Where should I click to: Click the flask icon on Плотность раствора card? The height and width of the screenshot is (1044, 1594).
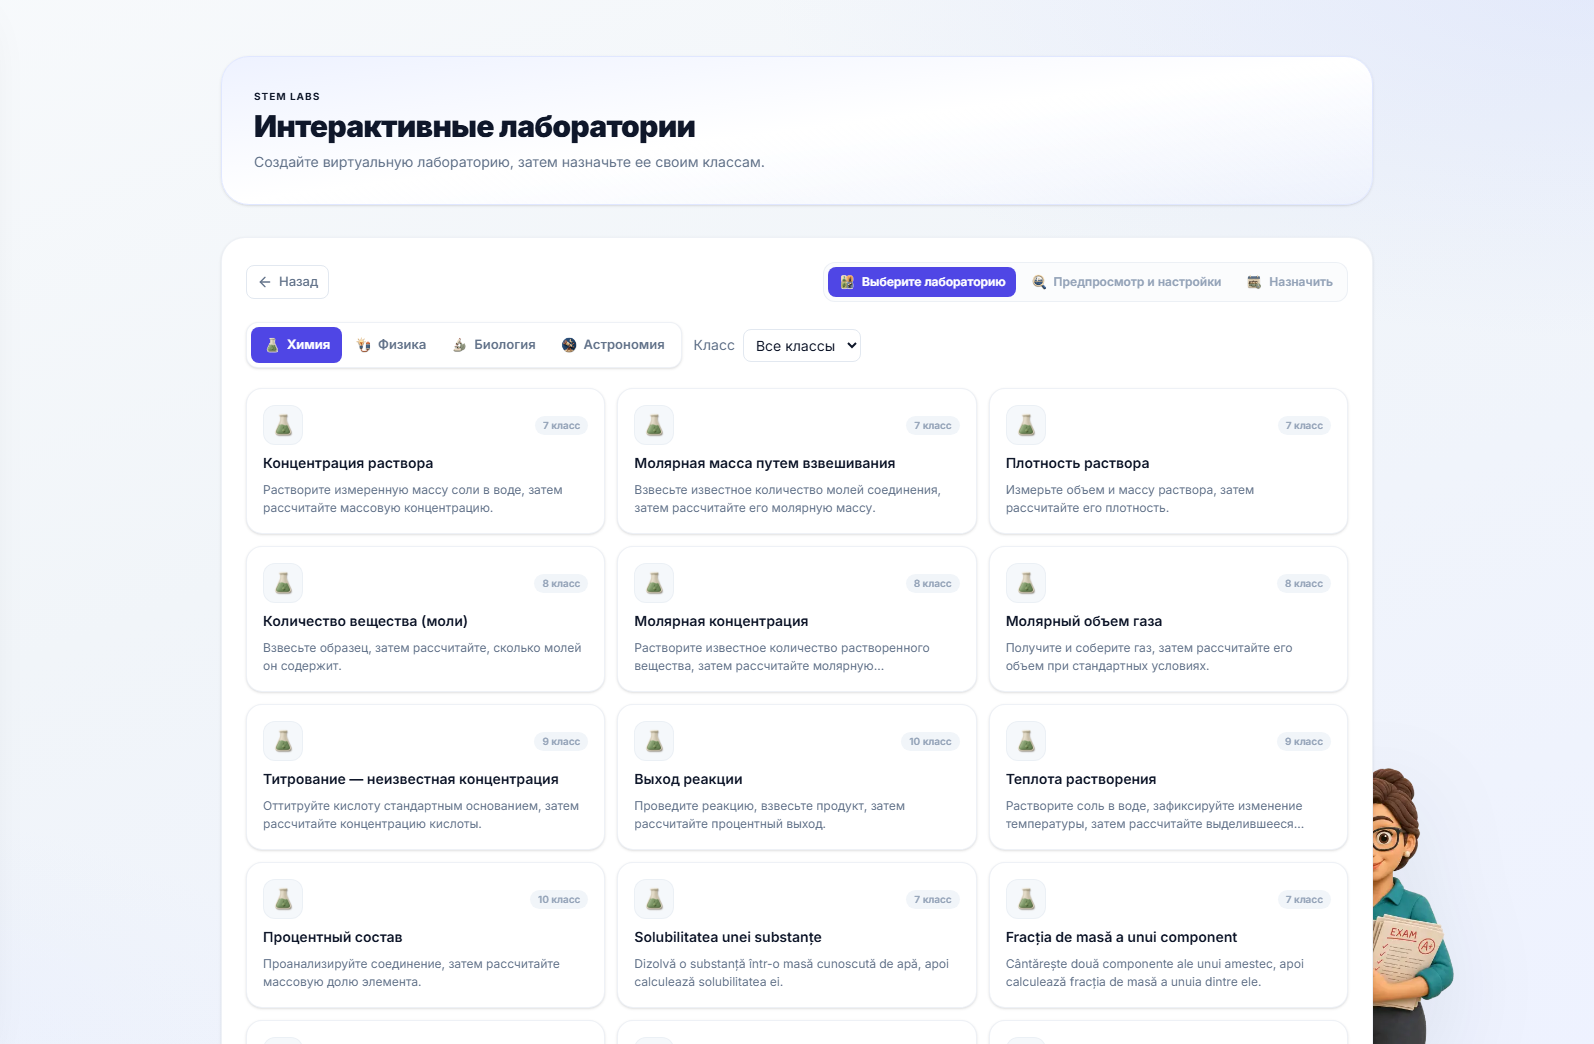click(x=1026, y=425)
